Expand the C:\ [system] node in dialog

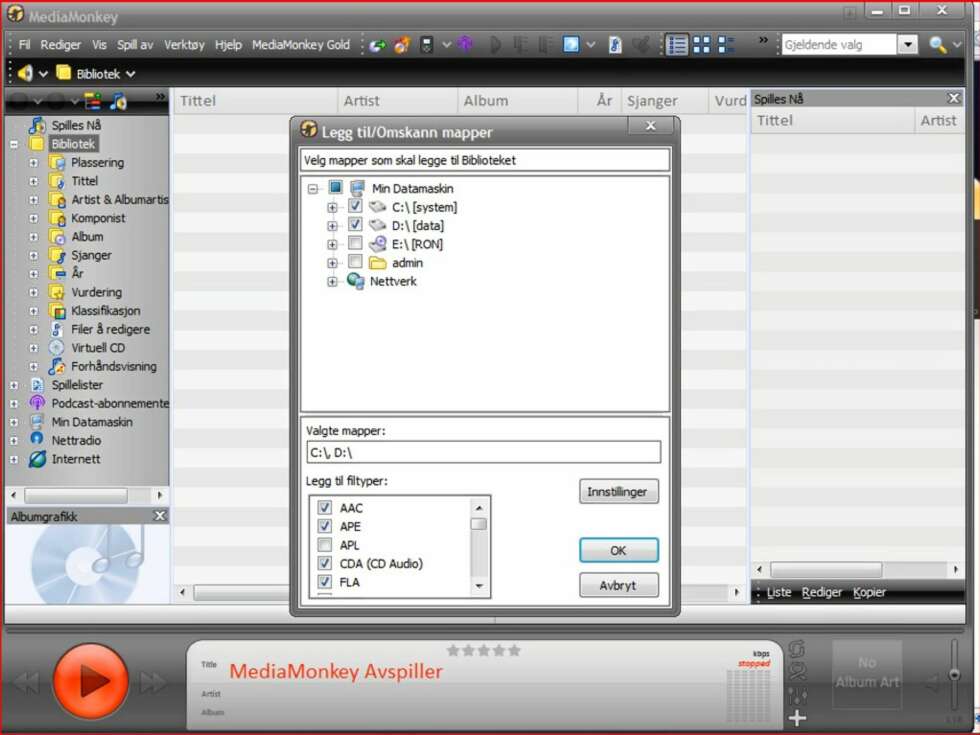coord(332,208)
